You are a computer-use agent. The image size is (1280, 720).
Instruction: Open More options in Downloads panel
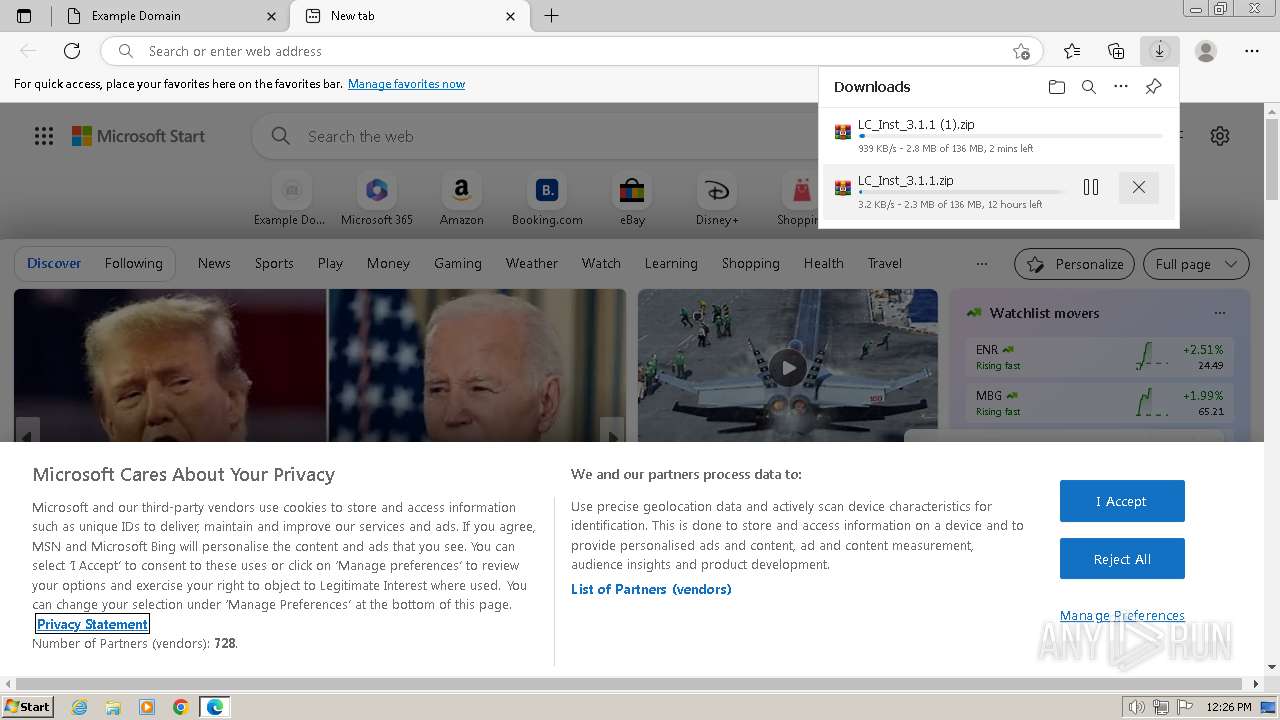pyautogui.click(x=1121, y=87)
